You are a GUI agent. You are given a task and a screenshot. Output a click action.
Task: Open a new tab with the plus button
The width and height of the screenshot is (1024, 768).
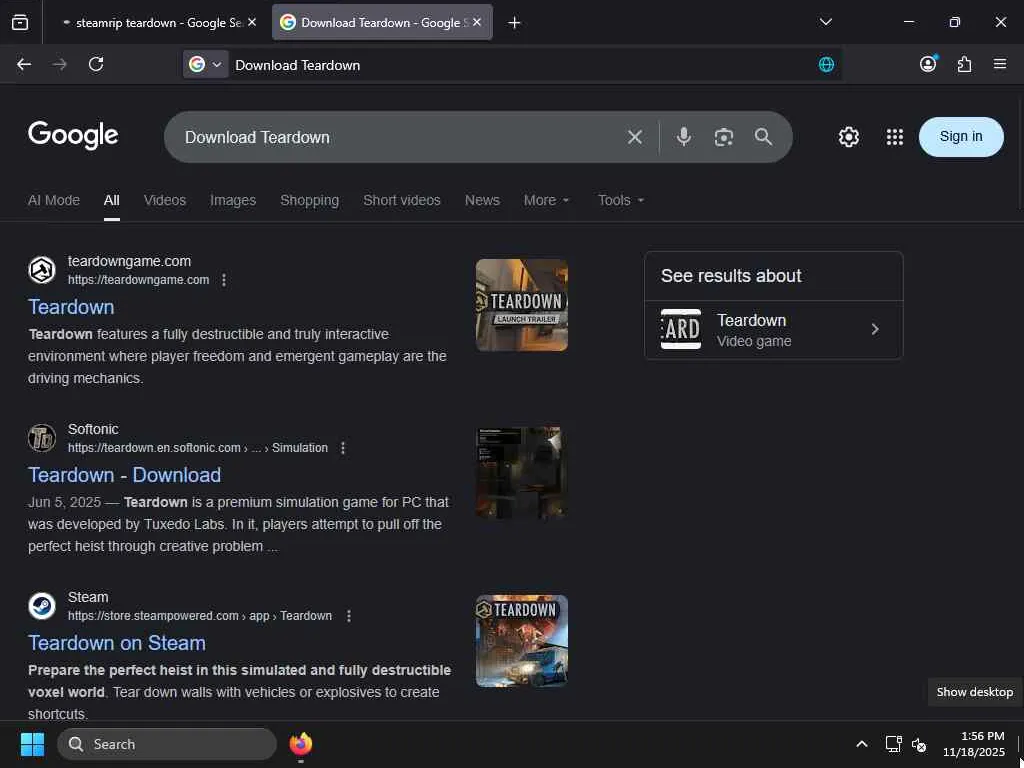(x=515, y=23)
